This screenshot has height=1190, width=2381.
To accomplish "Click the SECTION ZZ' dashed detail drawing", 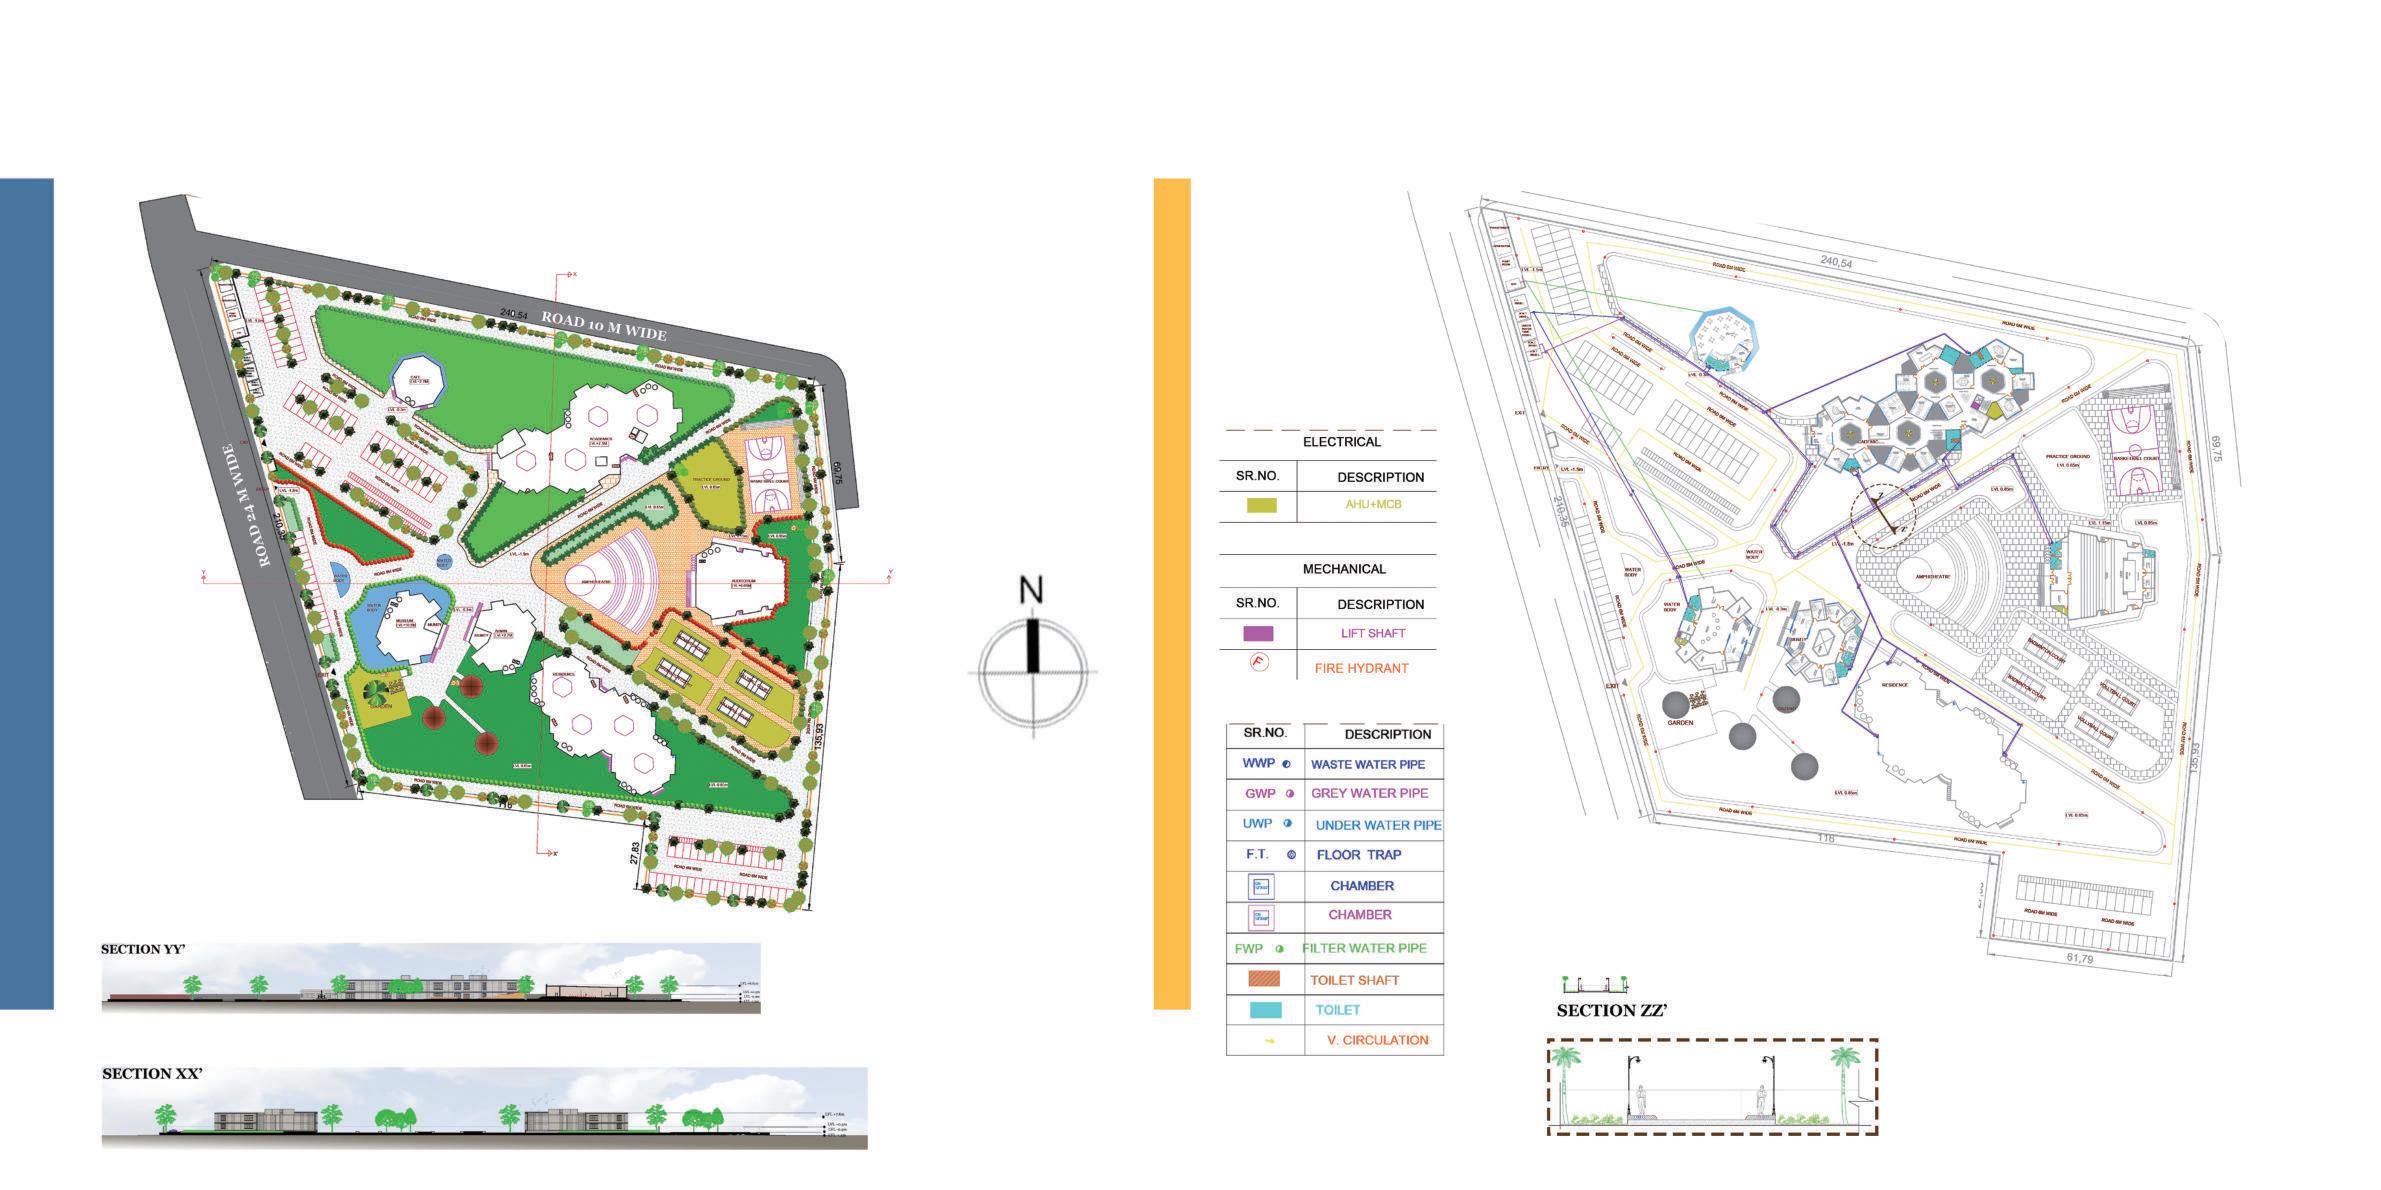I will click(1711, 1087).
